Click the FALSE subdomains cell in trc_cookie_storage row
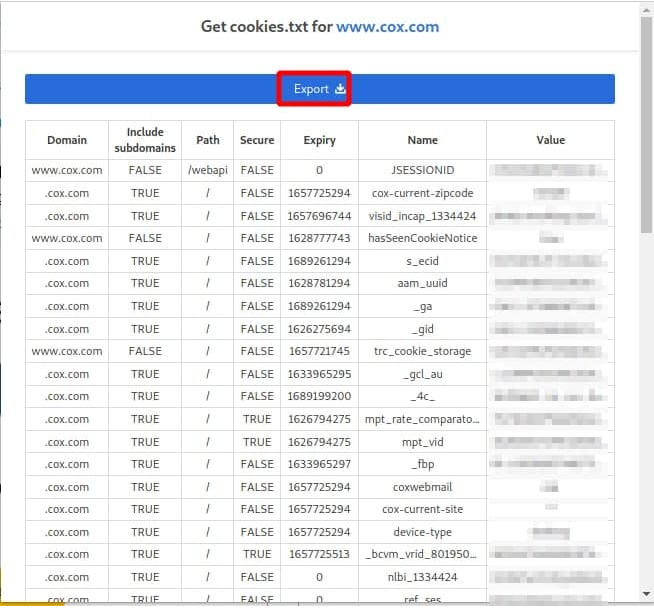Viewport: 654px width, 608px height. point(145,352)
